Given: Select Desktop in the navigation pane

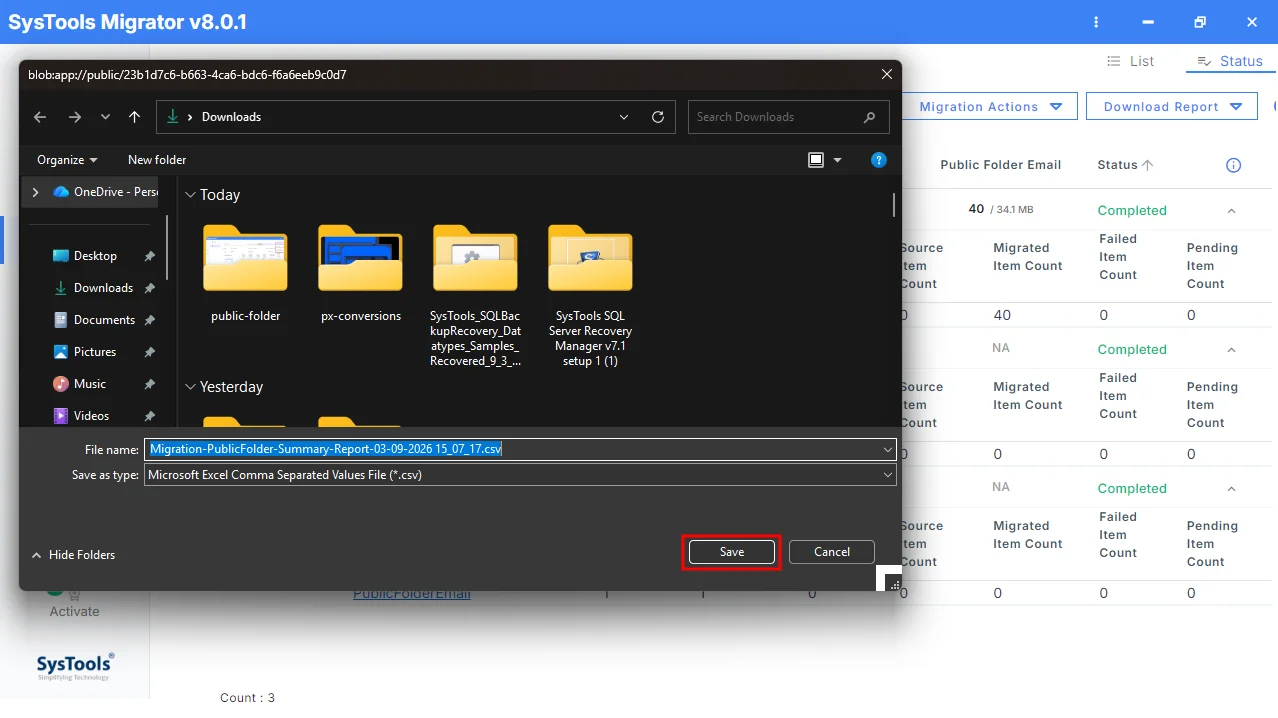Looking at the screenshot, I should 95,256.
